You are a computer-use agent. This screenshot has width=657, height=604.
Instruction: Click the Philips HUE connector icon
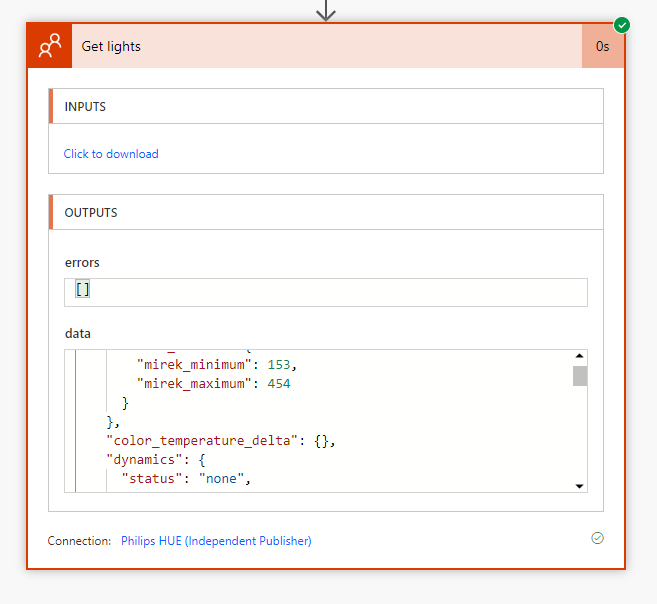pyautogui.click(x=49, y=46)
